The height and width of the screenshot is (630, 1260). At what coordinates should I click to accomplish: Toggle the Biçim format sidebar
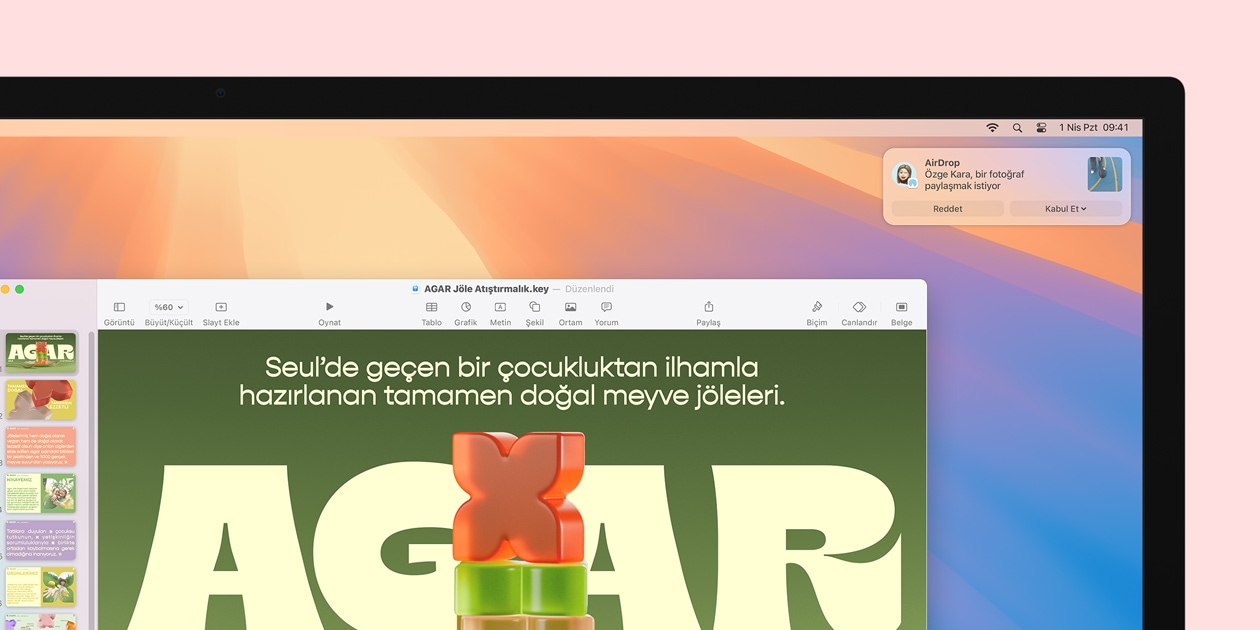click(x=816, y=310)
